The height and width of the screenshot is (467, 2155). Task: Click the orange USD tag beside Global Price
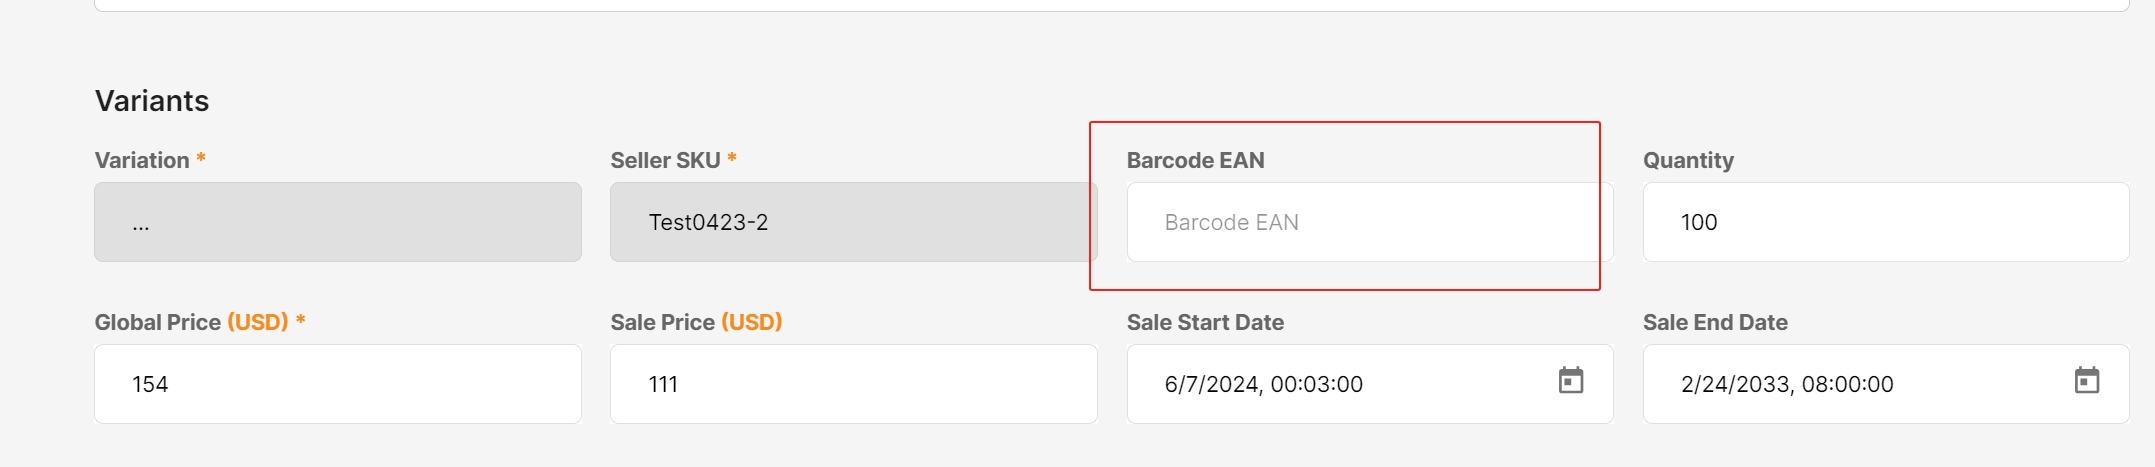point(258,322)
